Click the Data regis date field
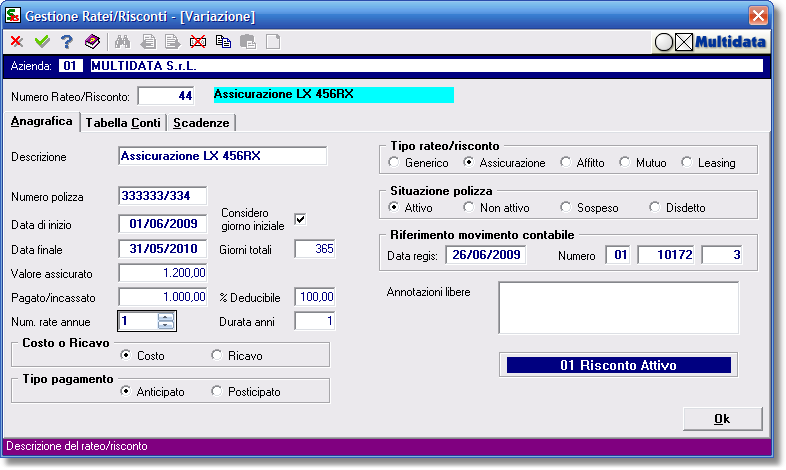The height and width of the screenshot is (470, 786). [486, 255]
